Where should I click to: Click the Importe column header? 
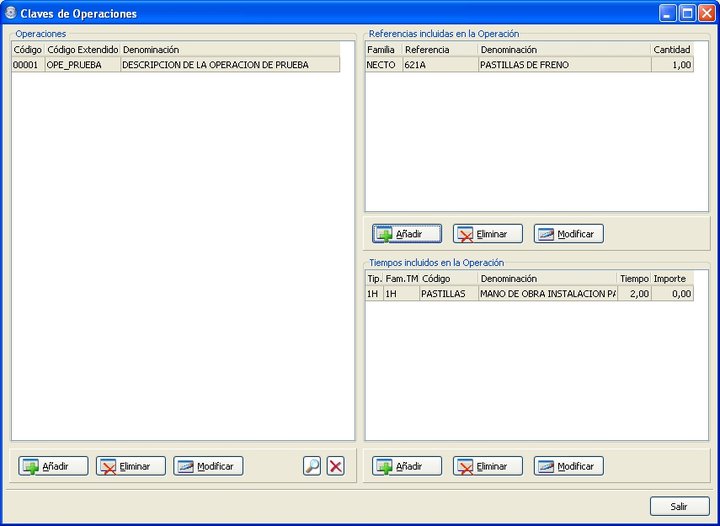[672, 279]
